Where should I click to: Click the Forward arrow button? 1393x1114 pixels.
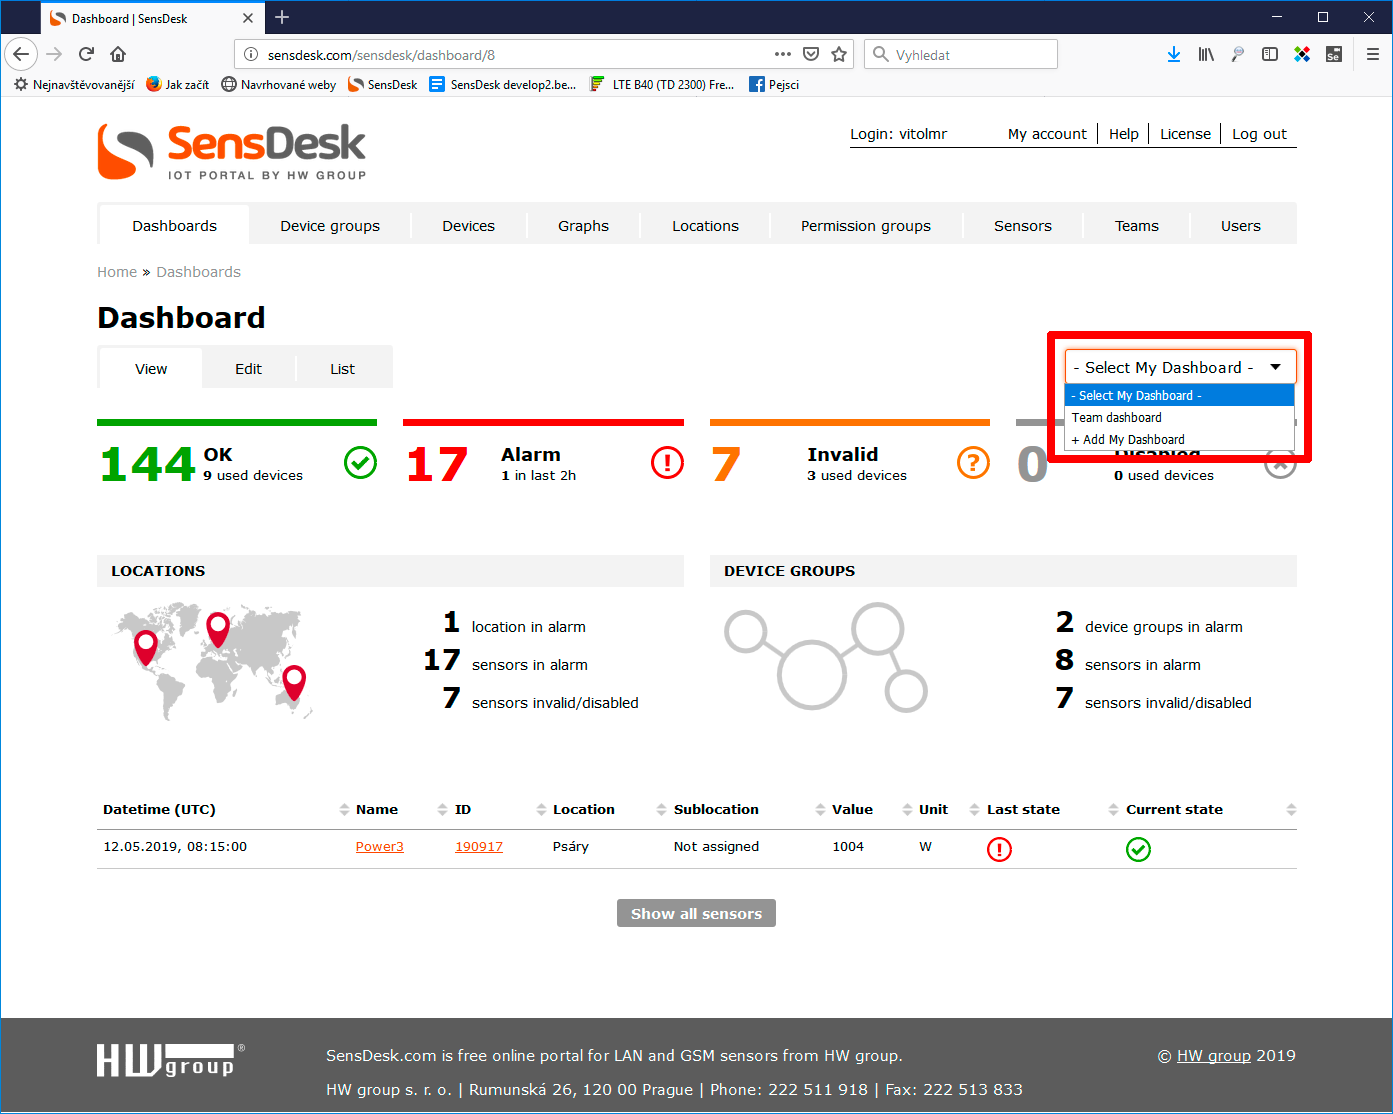[54, 54]
